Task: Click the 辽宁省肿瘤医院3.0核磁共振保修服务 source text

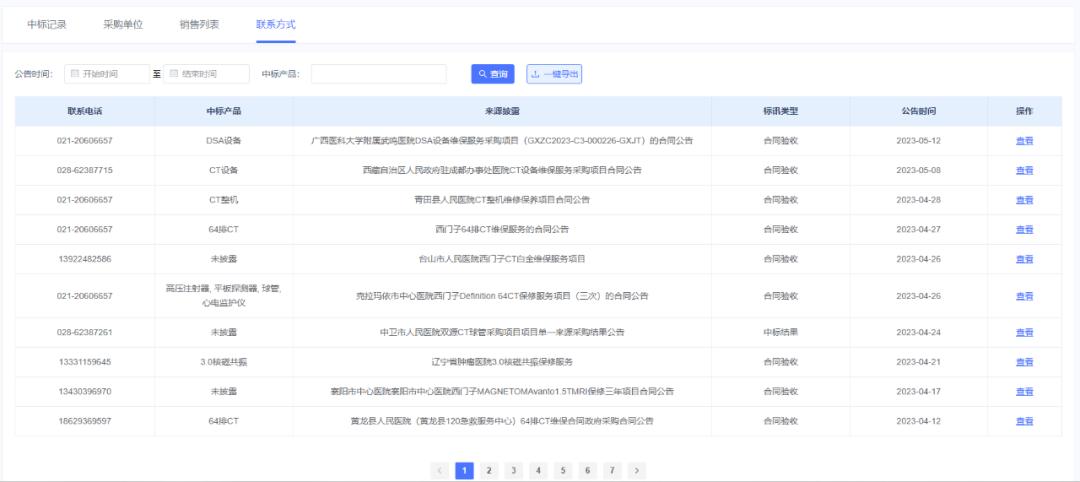Action: [x=502, y=362]
